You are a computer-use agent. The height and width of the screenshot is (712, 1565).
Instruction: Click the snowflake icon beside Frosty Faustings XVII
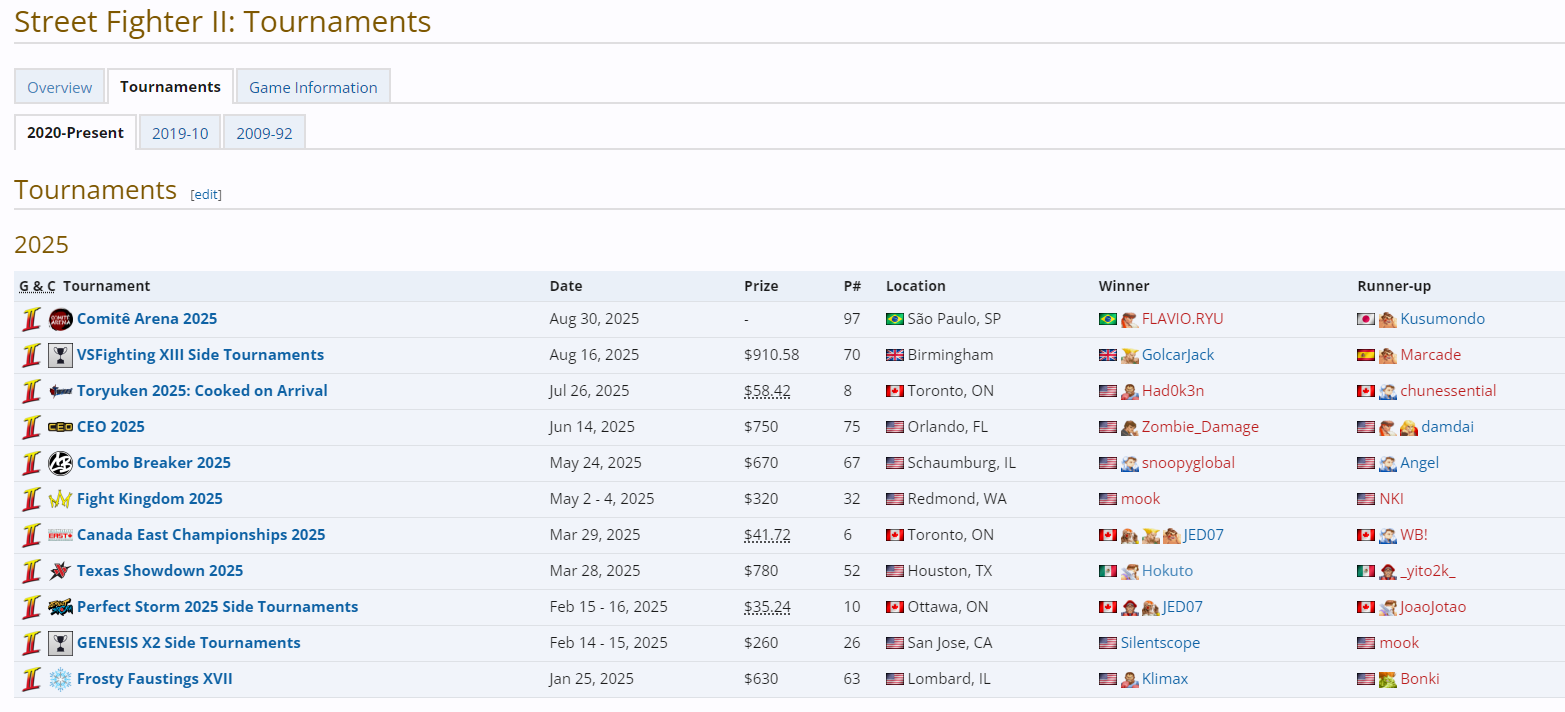tap(60, 679)
